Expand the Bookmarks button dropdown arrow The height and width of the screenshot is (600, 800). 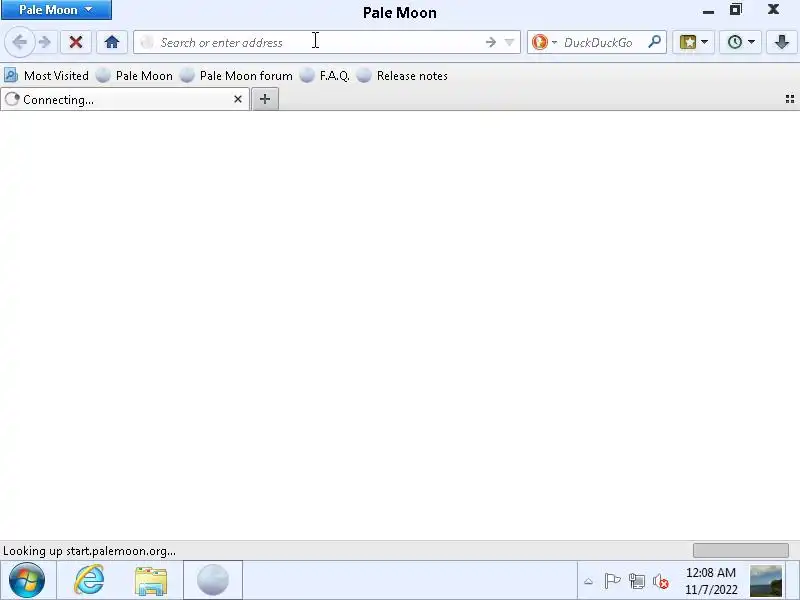coord(705,42)
